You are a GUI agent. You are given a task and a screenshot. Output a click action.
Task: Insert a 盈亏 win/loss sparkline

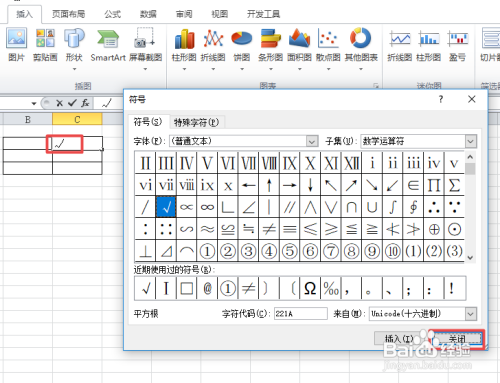[457, 45]
